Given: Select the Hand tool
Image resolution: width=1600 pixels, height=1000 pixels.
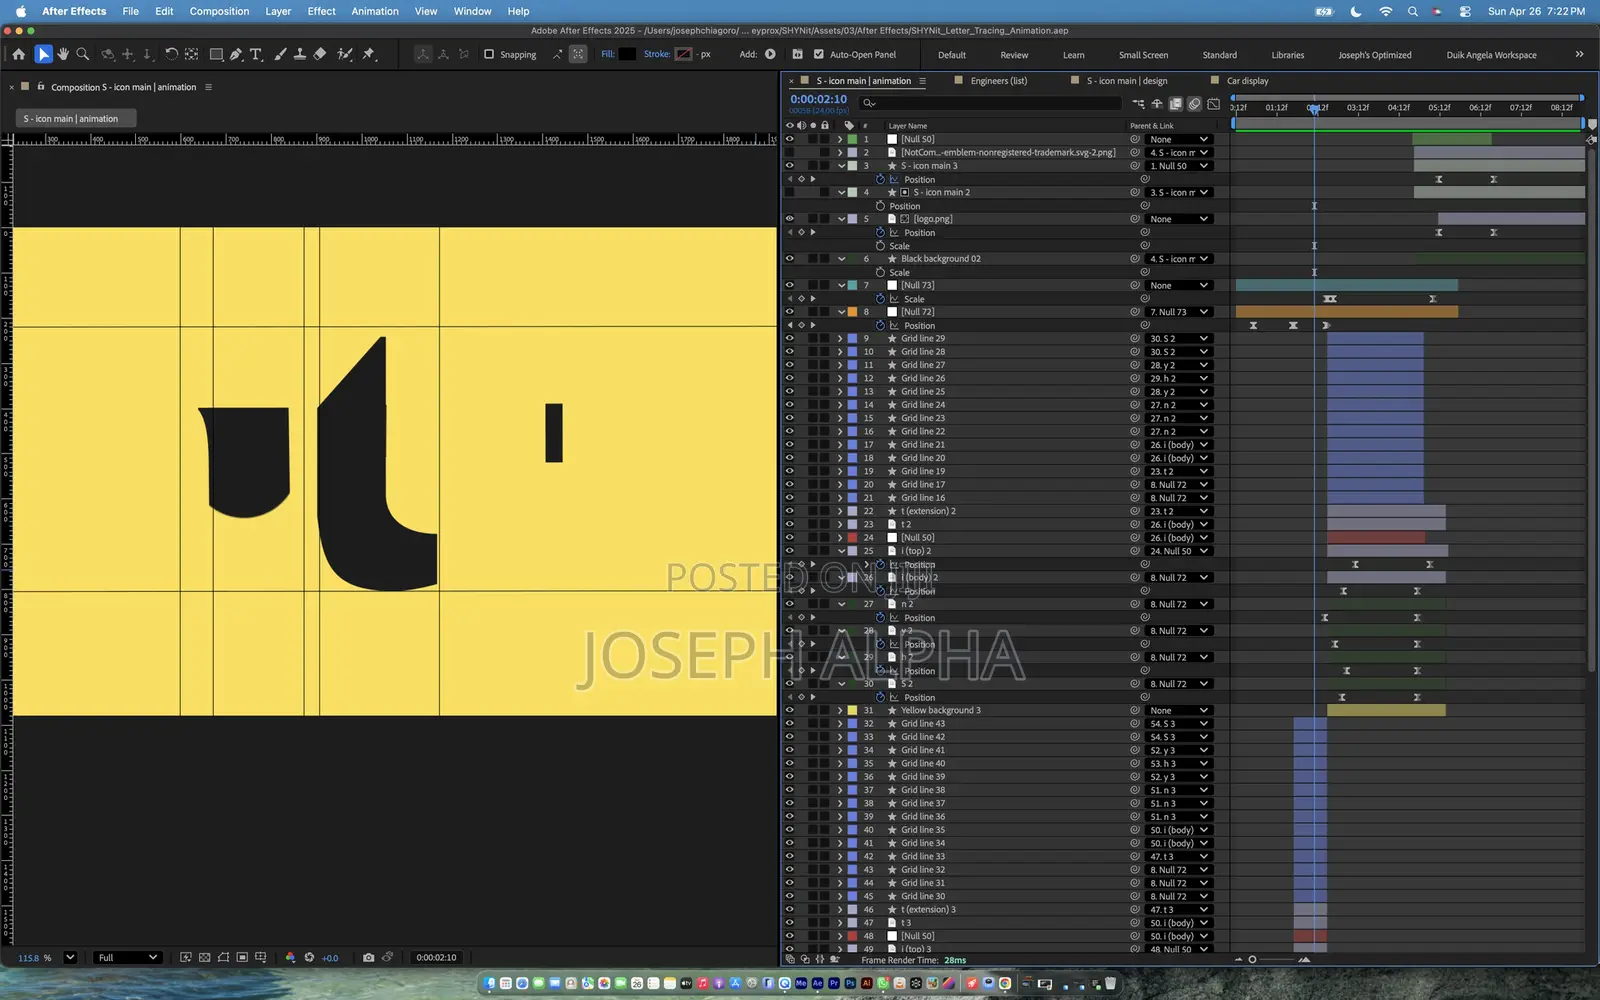Looking at the screenshot, I should tap(63, 54).
